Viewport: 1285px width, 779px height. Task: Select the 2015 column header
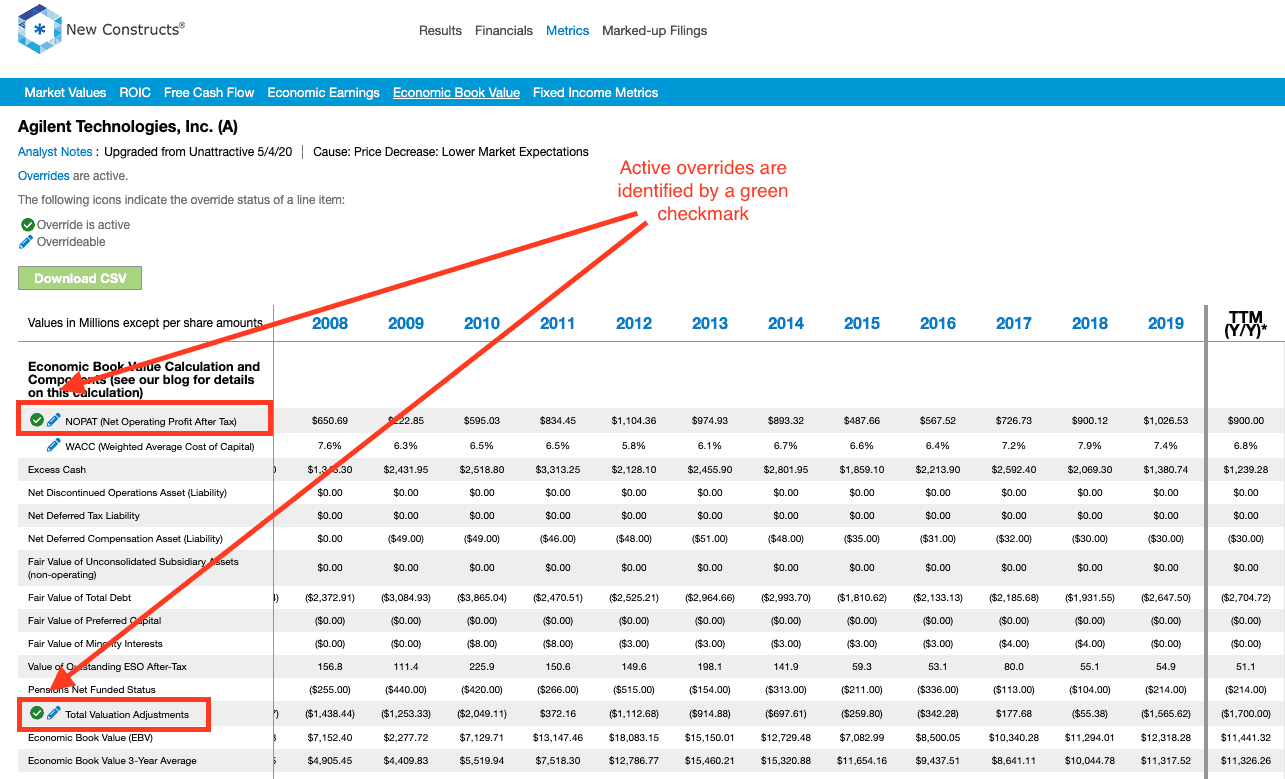tap(862, 323)
